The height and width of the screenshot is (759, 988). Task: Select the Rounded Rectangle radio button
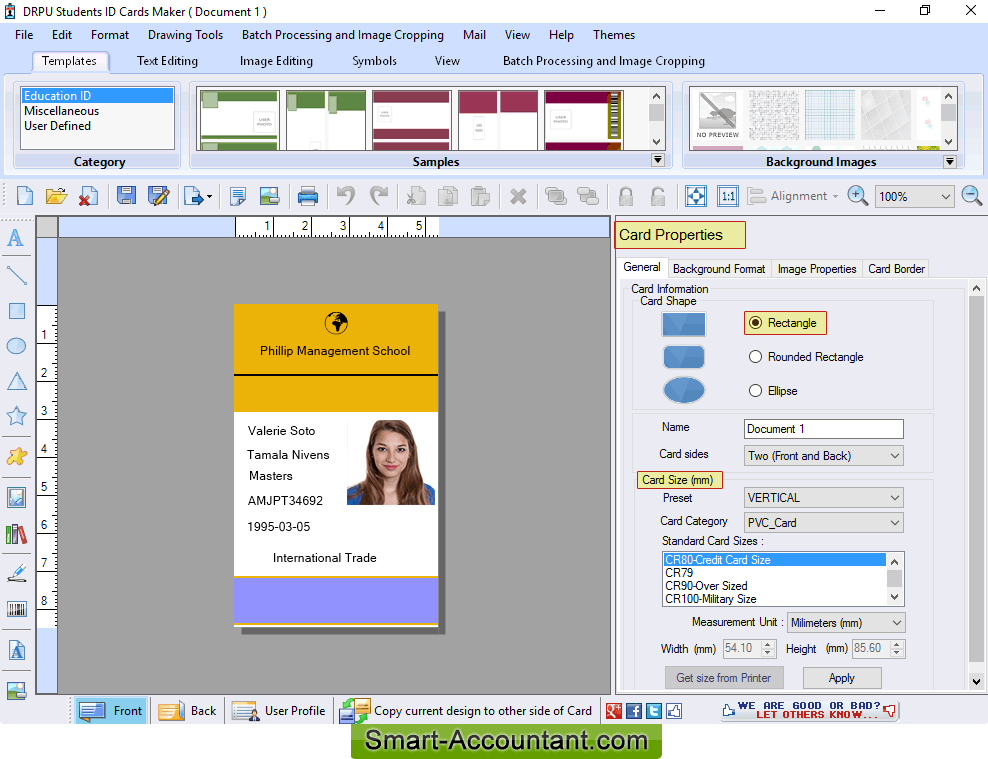pos(755,357)
